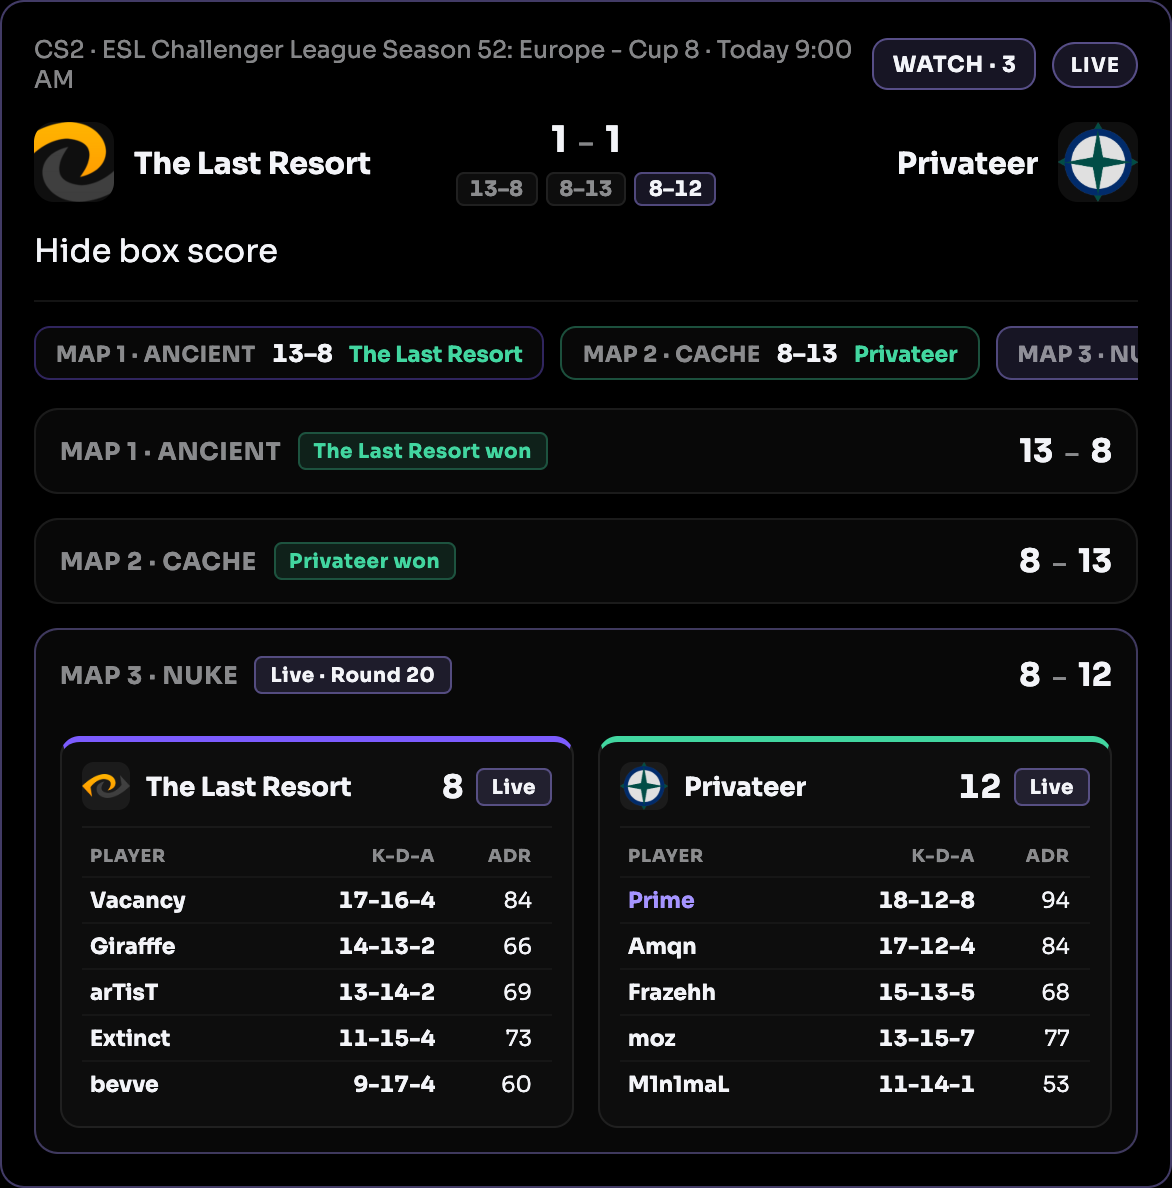This screenshot has height=1188, width=1172.
Task: Select player Vacancy row
Action: click(317, 900)
